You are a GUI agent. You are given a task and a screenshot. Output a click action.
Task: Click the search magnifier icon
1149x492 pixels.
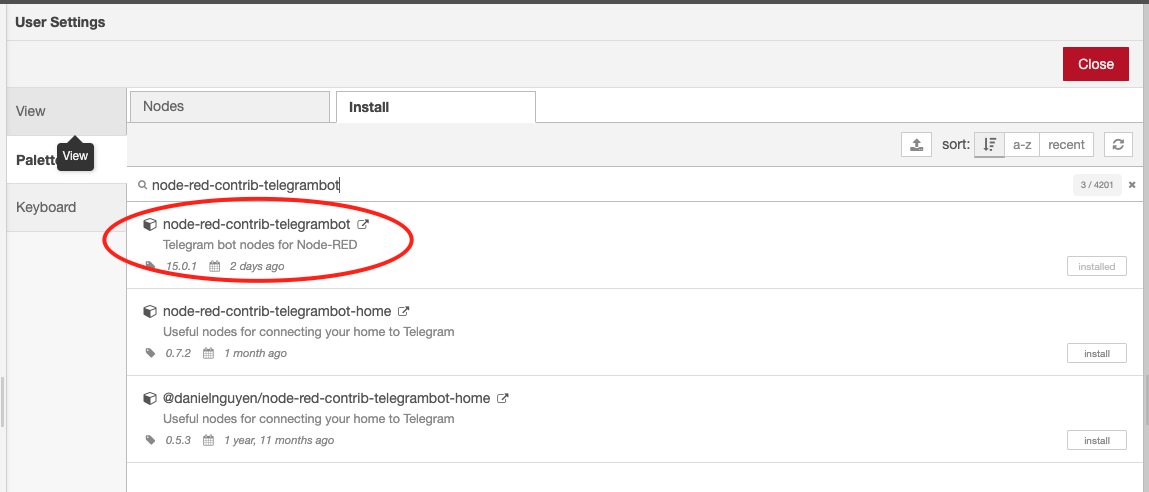(143, 185)
